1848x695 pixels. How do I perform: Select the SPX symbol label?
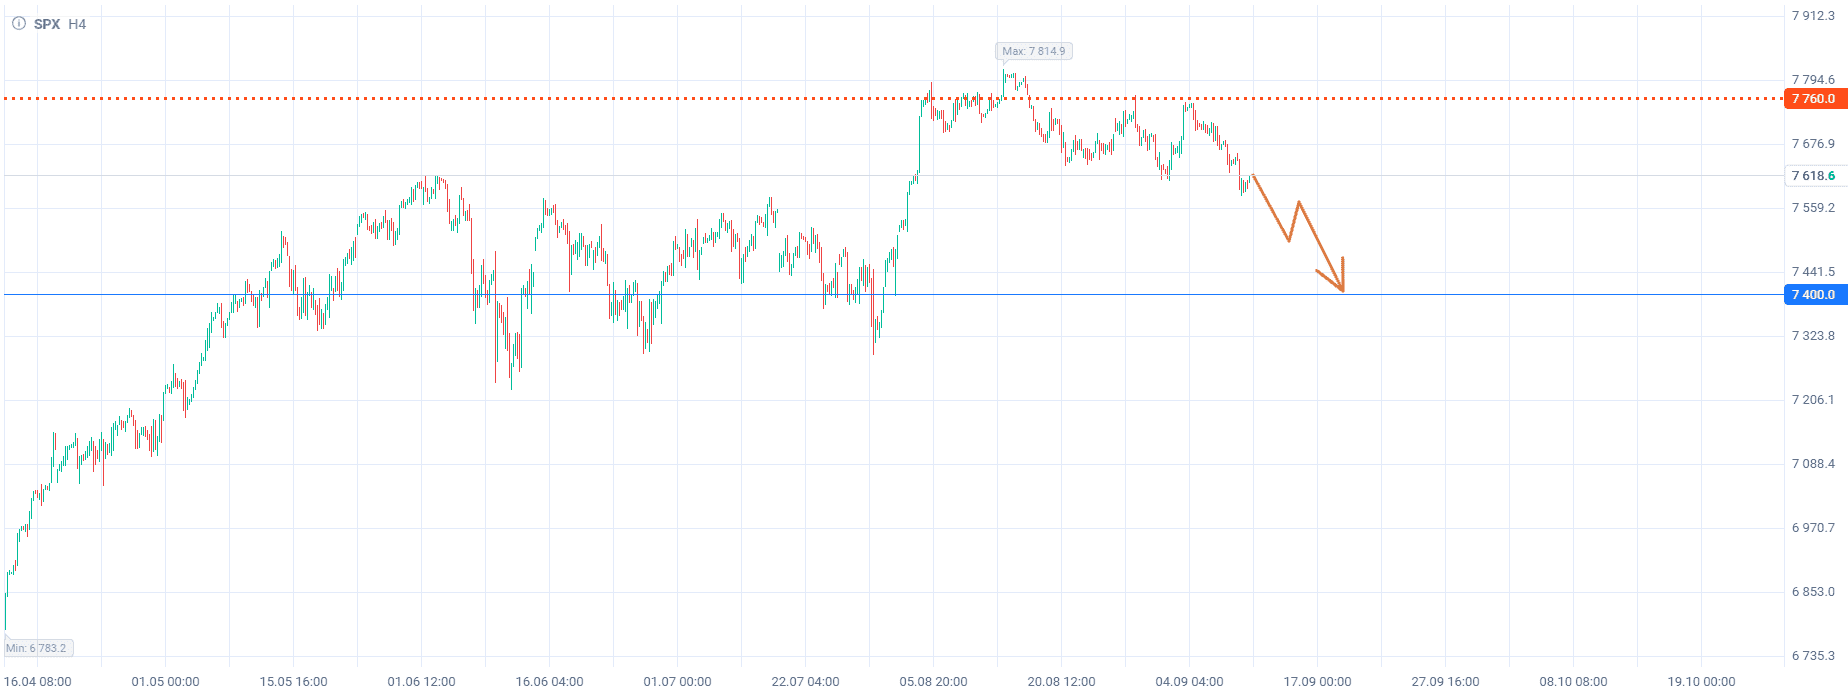click(x=47, y=24)
